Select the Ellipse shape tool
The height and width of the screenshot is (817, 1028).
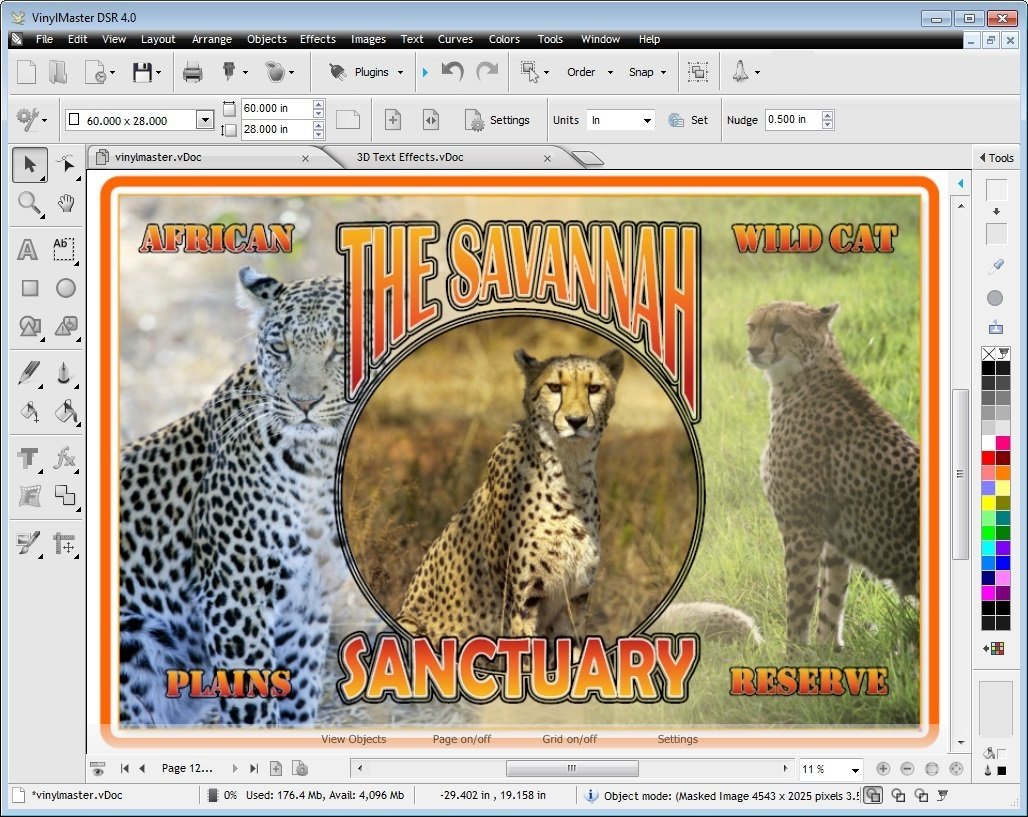tap(64, 288)
